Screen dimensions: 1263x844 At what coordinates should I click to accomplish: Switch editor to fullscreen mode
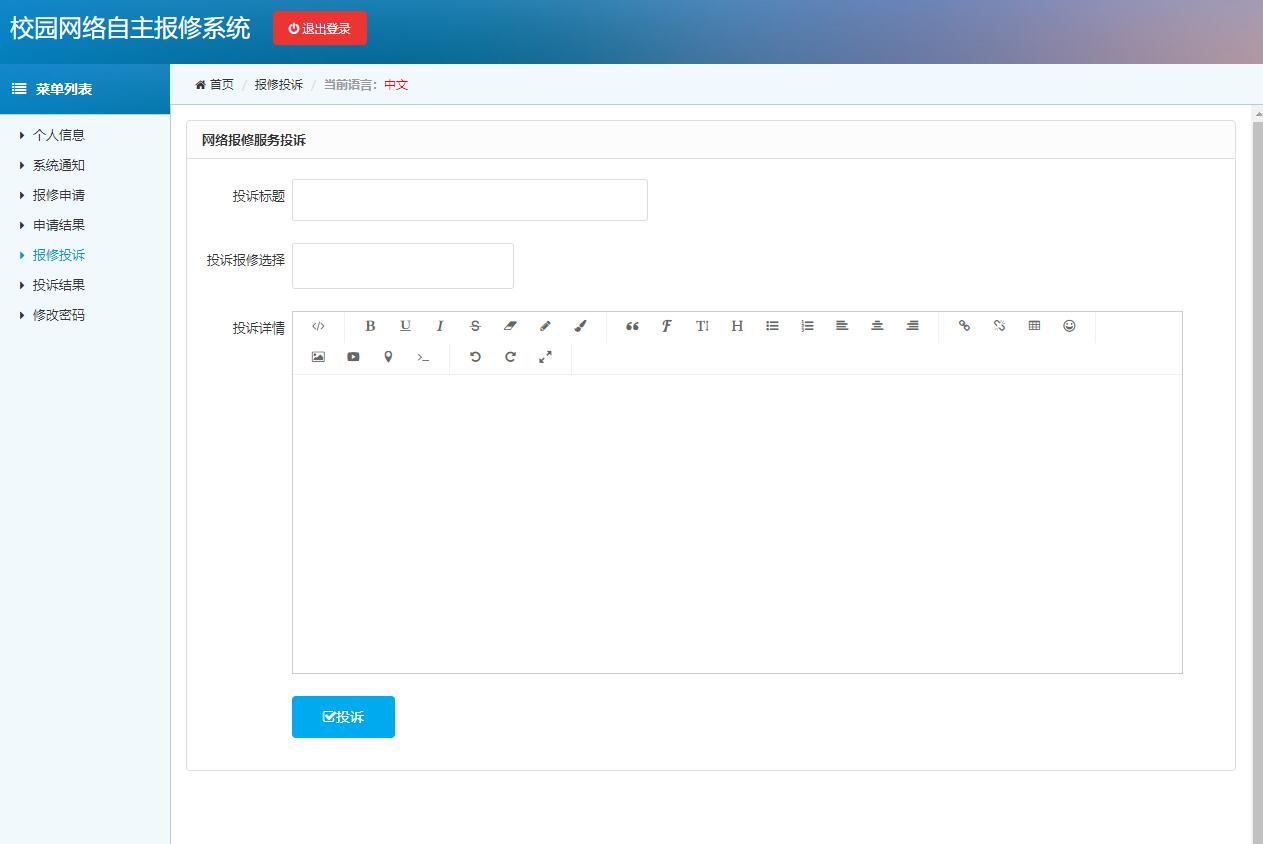(x=545, y=357)
